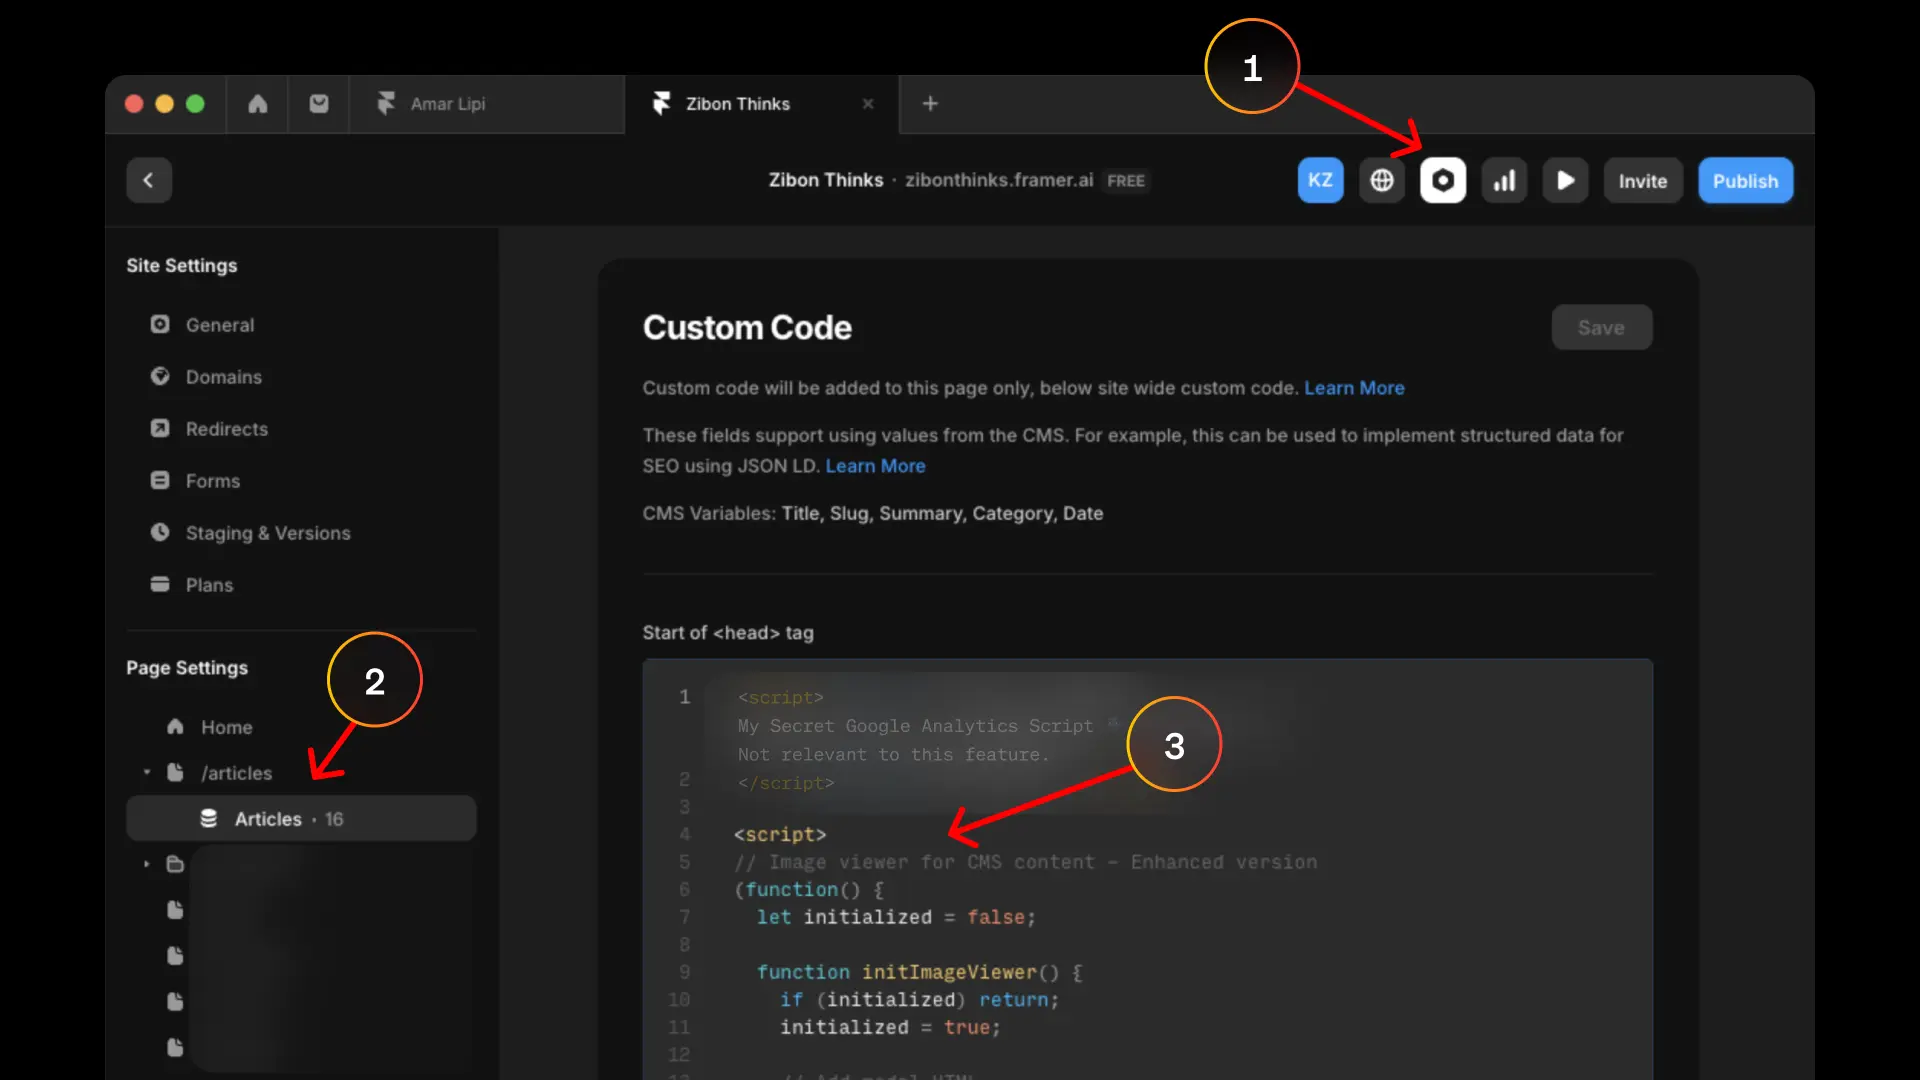Click the /articles page file icon

(x=175, y=772)
